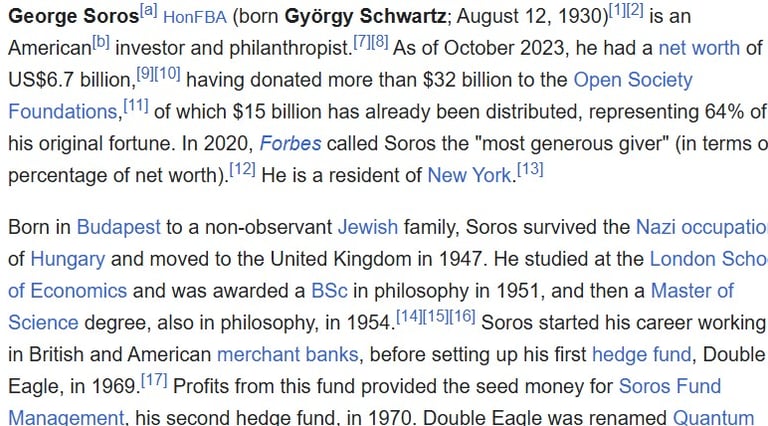Click the hedge fund link
The image size is (768, 426).
pos(641,355)
